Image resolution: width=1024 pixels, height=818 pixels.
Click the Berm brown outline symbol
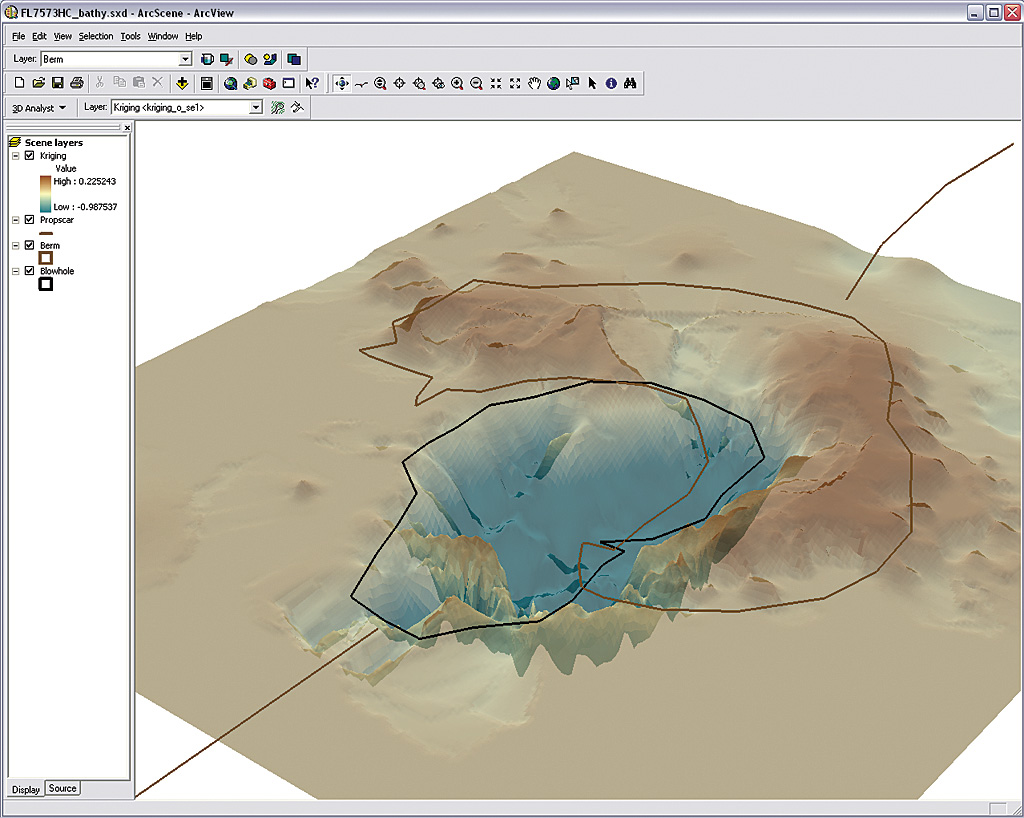(45, 258)
